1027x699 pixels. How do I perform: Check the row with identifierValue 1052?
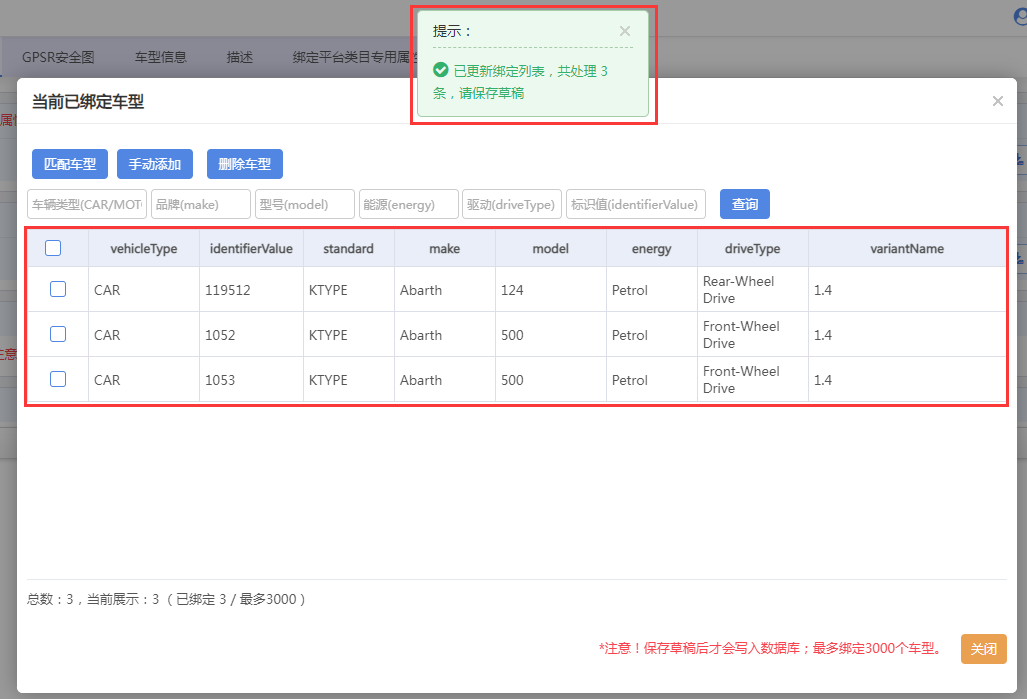click(58, 334)
